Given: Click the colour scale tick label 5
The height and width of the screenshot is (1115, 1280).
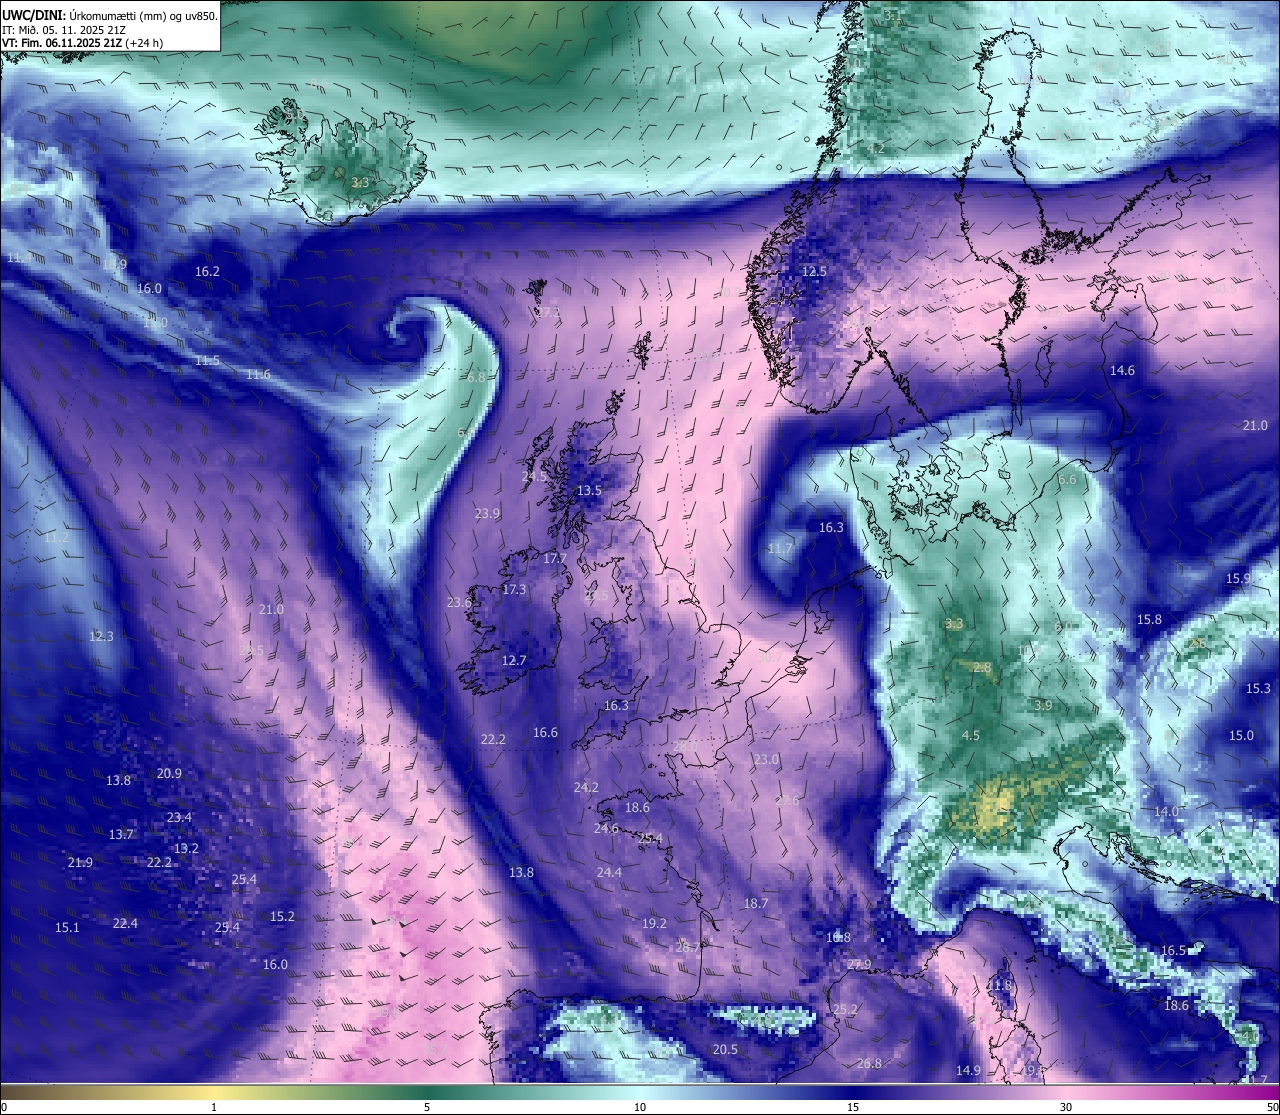Looking at the screenshot, I should 427,1107.
